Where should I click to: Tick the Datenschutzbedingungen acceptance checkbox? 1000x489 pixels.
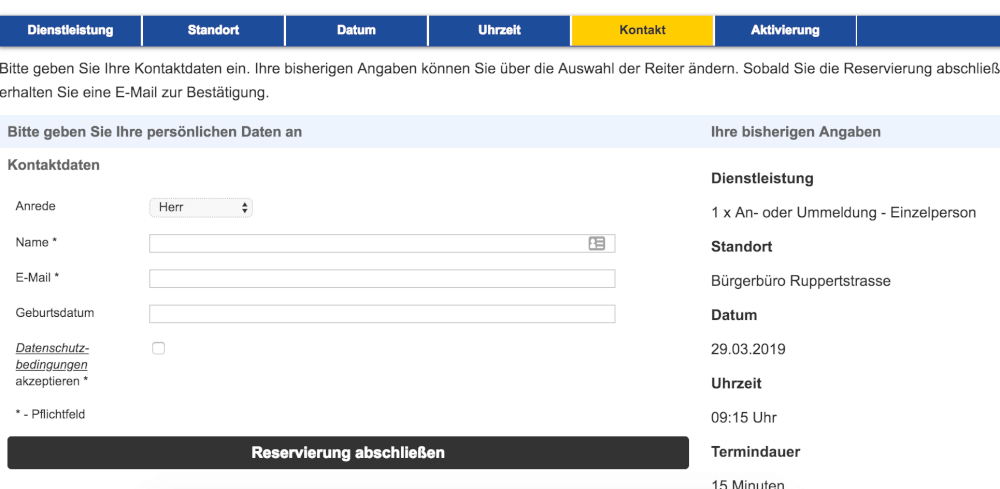(x=158, y=348)
